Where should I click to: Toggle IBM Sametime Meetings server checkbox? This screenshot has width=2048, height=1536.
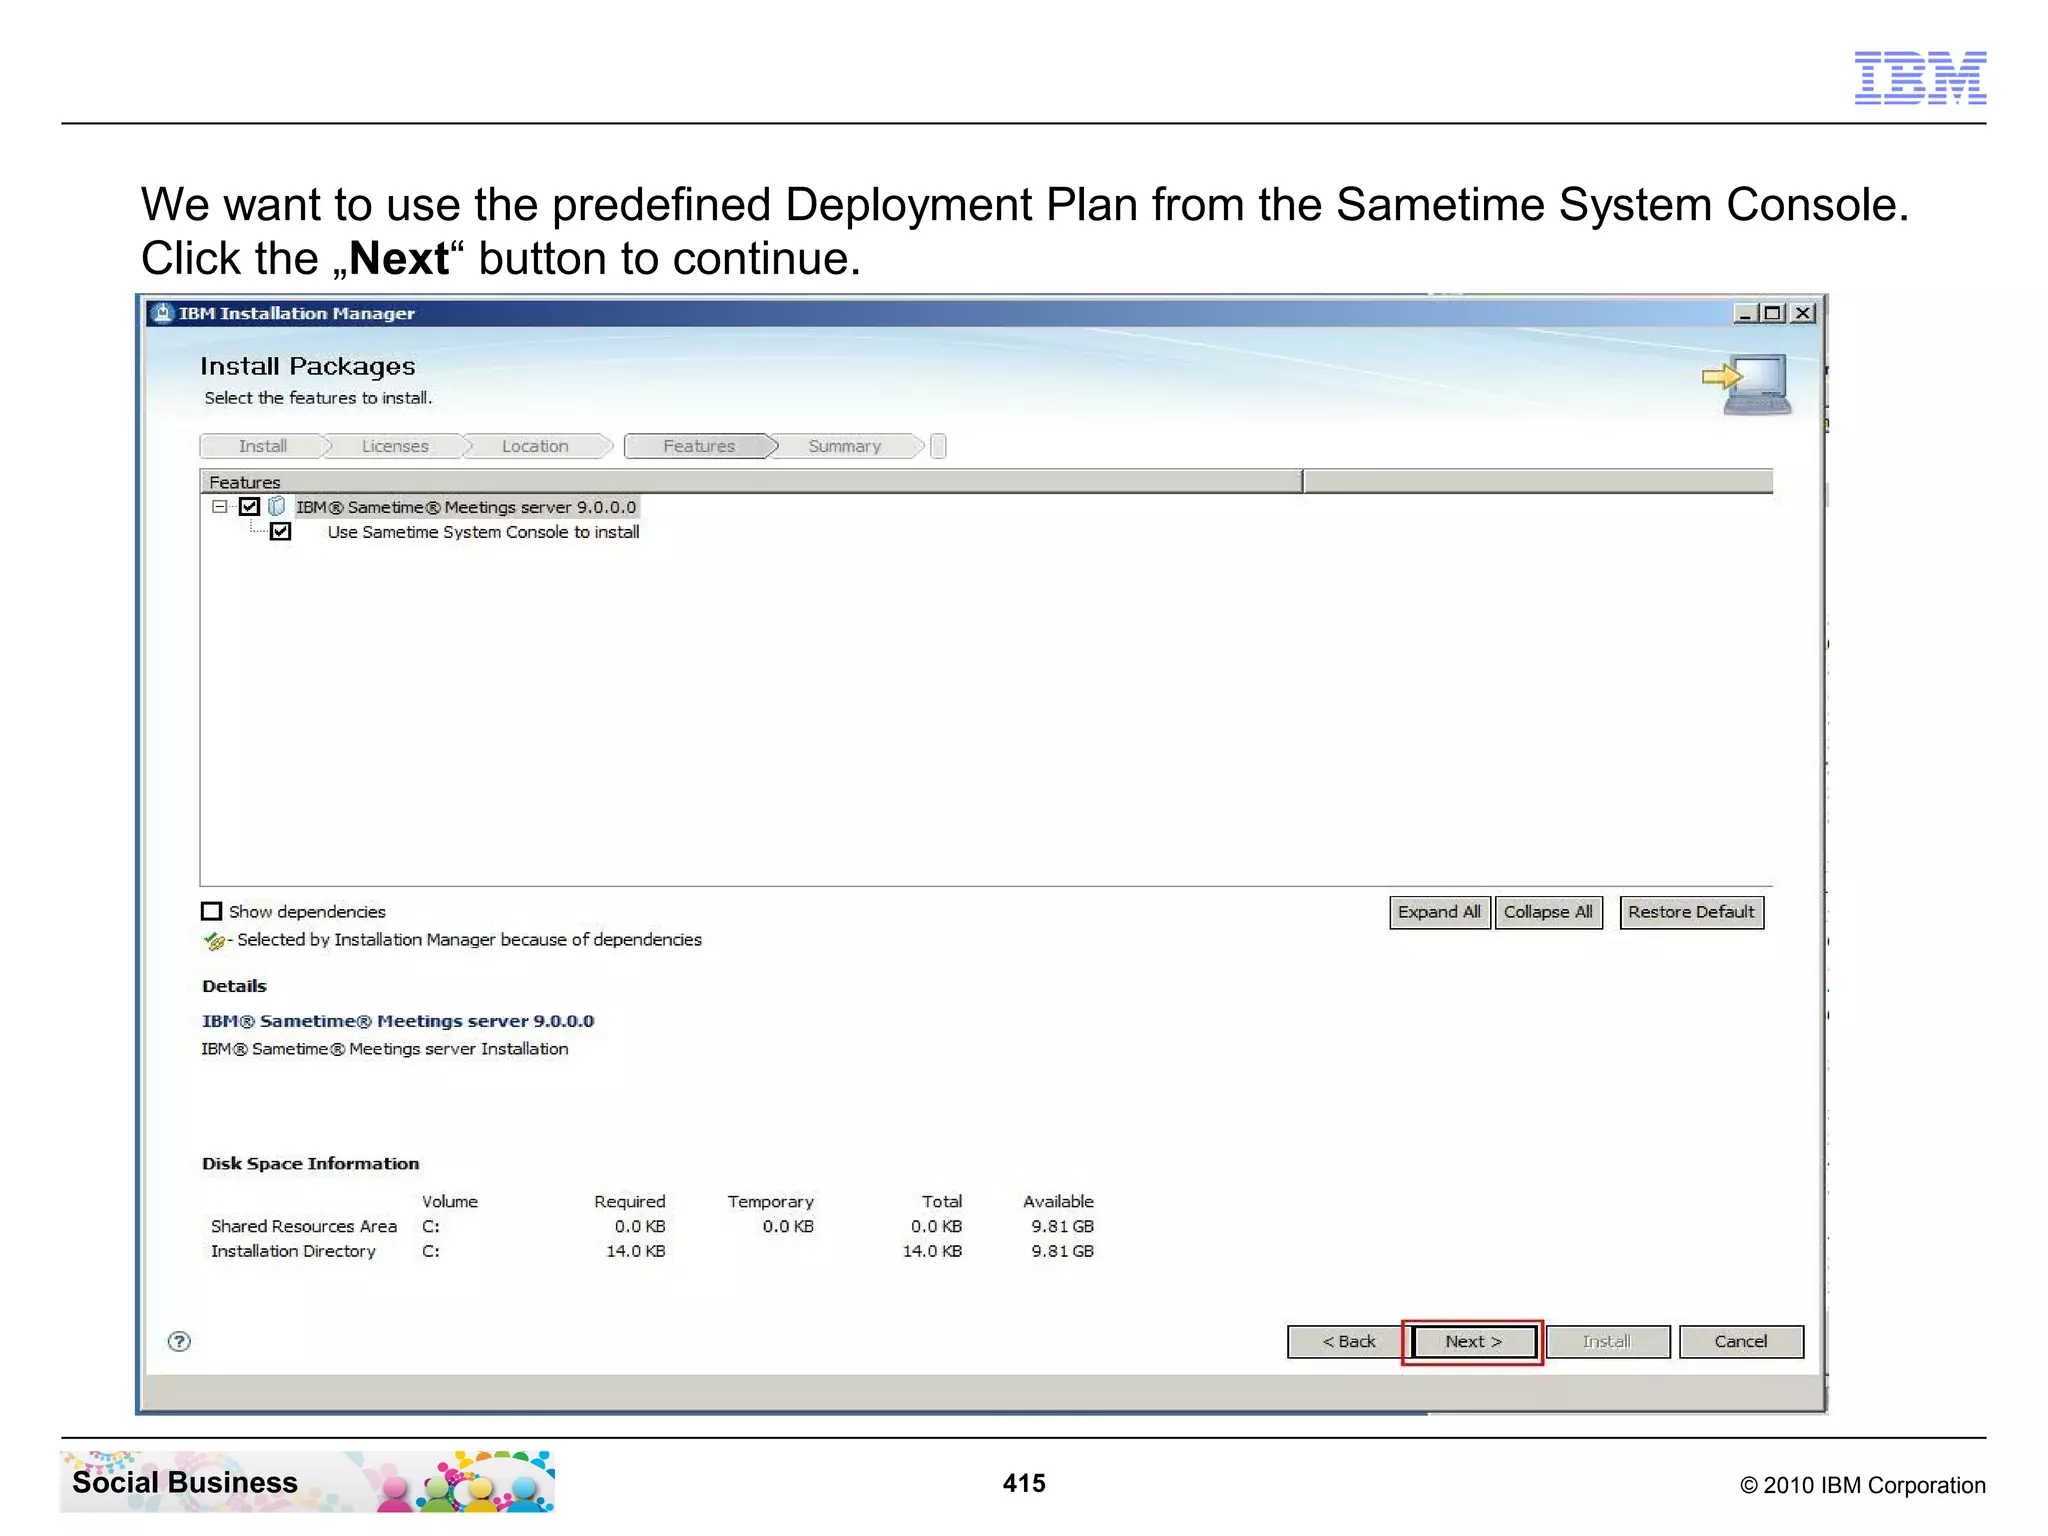[250, 507]
